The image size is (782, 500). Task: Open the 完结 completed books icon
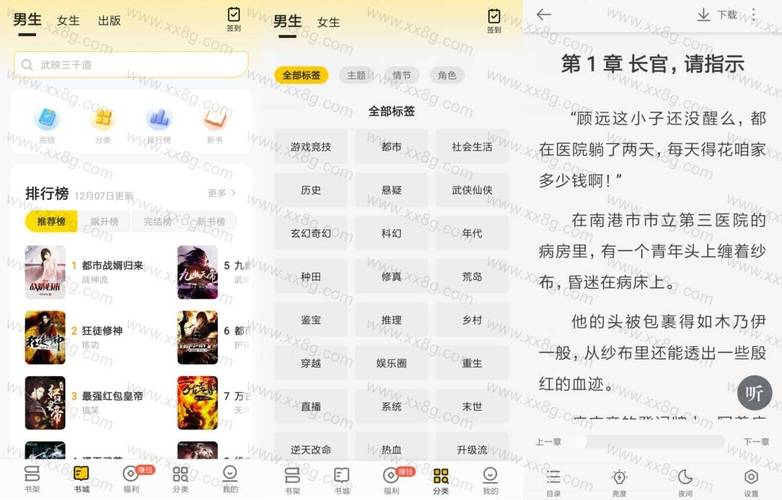[x=47, y=120]
